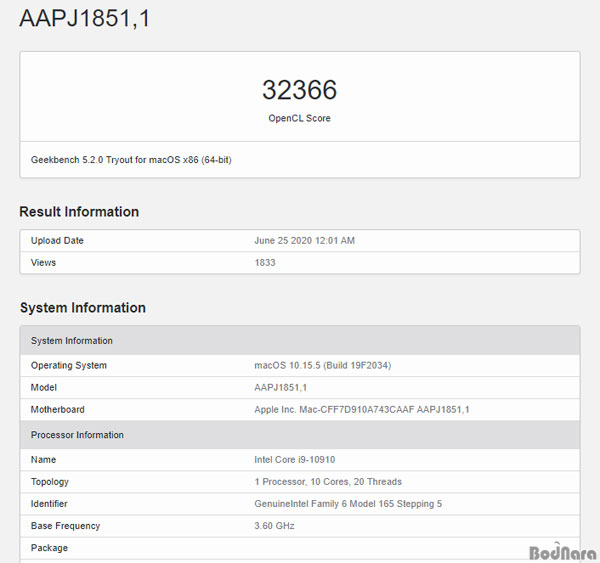The width and height of the screenshot is (600, 563).
Task: Click the 1833 views count
Action: click(266, 263)
